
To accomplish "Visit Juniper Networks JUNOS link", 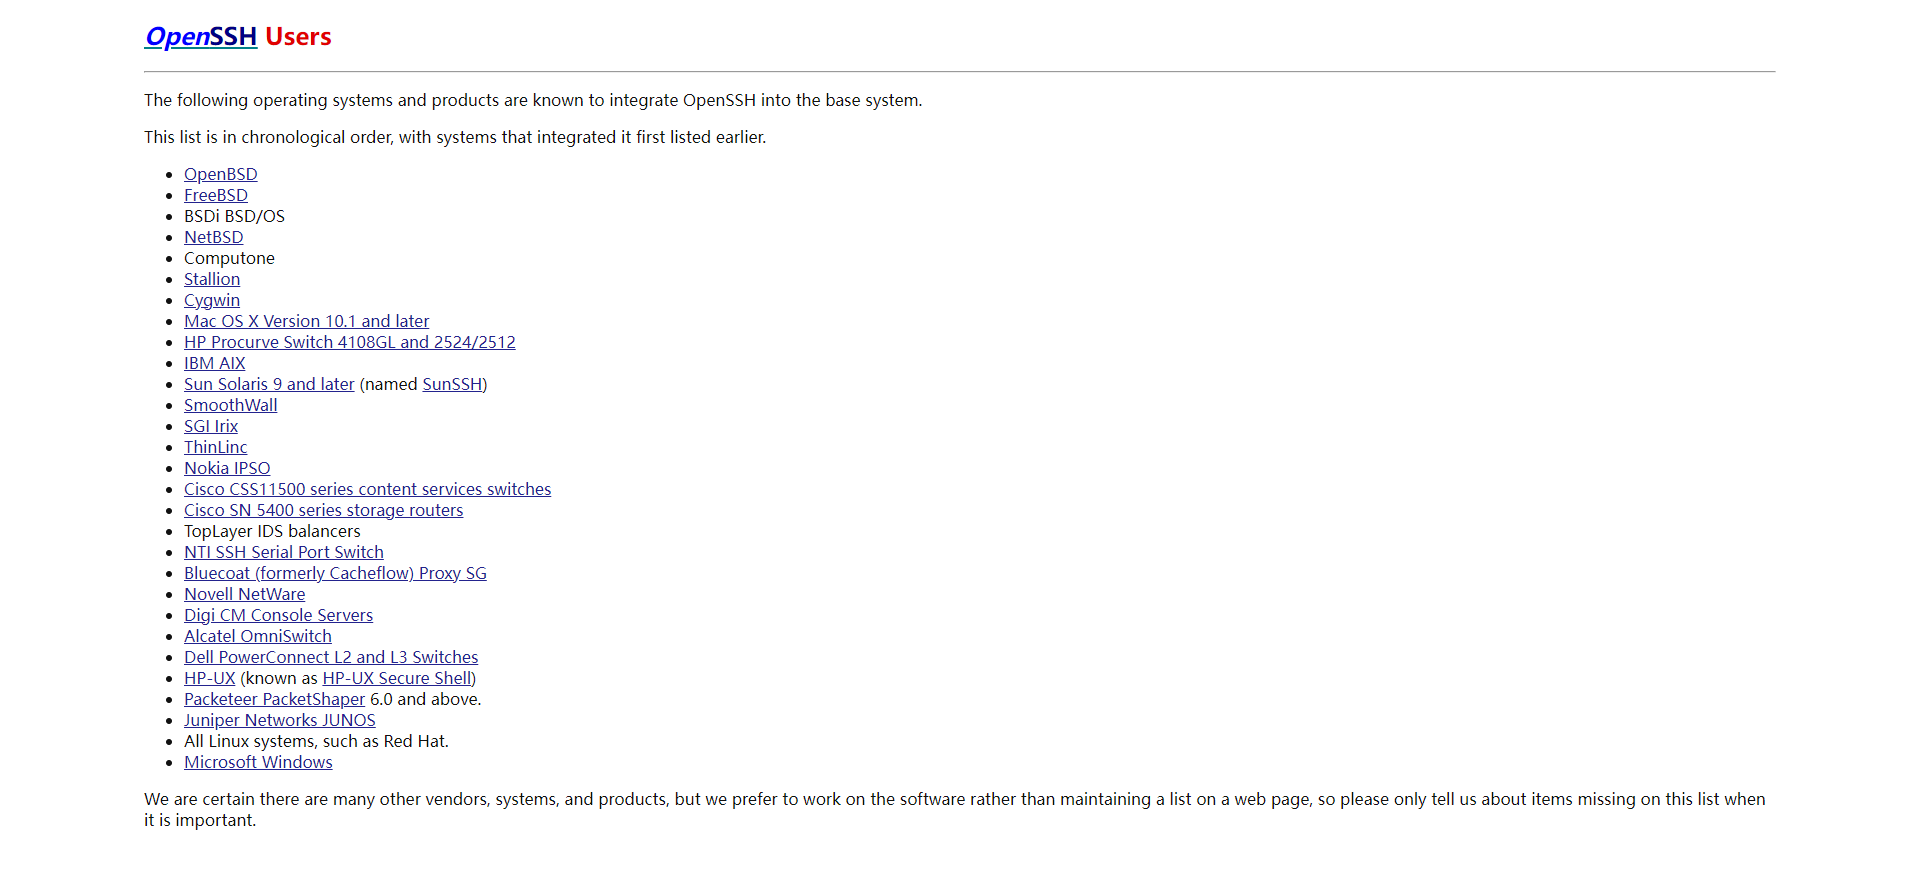I will point(279,720).
